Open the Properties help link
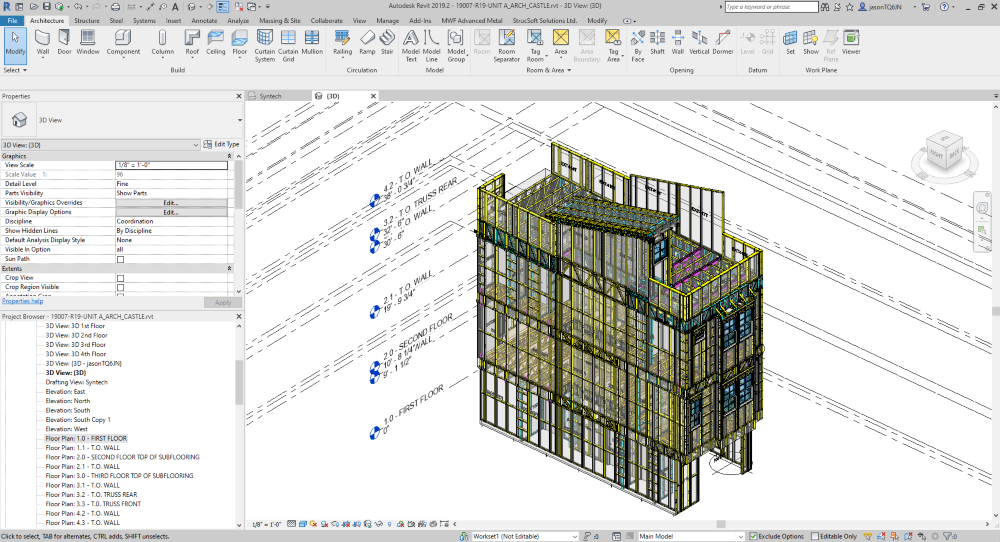The width and height of the screenshot is (1000, 542). point(22,301)
